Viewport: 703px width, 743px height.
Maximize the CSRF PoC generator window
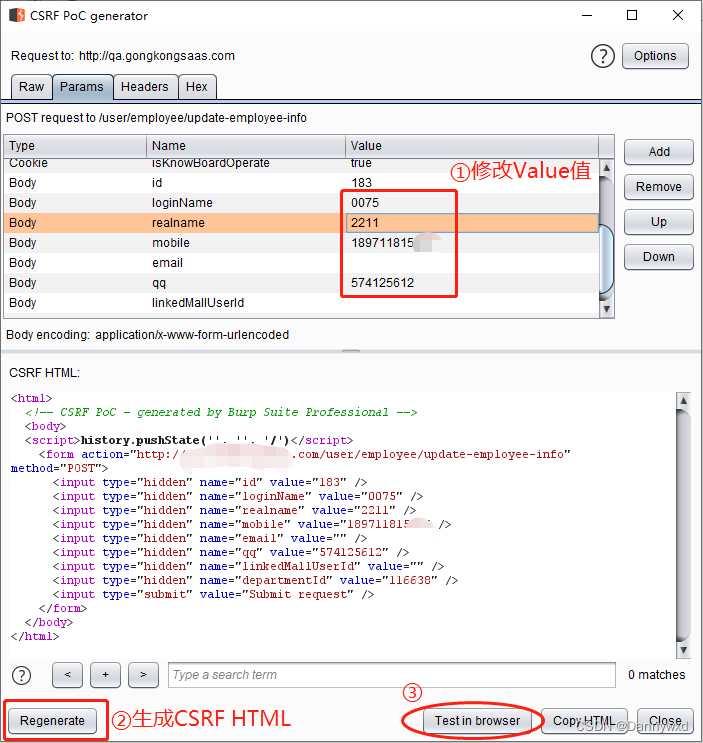point(632,15)
